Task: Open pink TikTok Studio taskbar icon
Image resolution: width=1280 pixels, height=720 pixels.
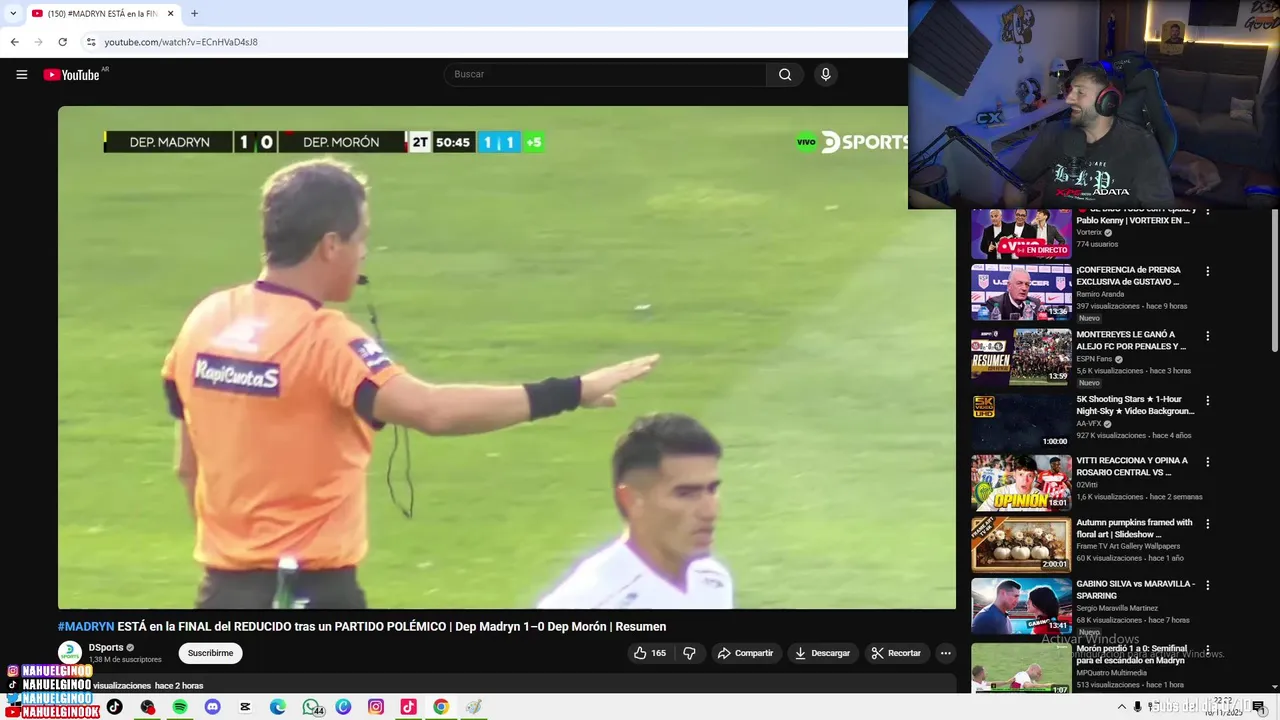Action: [408, 707]
